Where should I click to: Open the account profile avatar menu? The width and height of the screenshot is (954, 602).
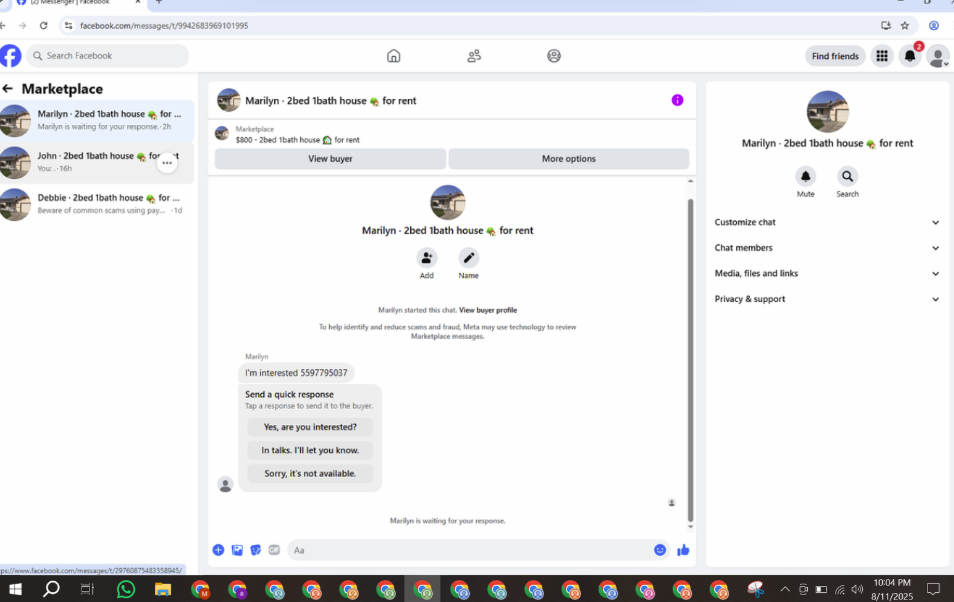[938, 56]
